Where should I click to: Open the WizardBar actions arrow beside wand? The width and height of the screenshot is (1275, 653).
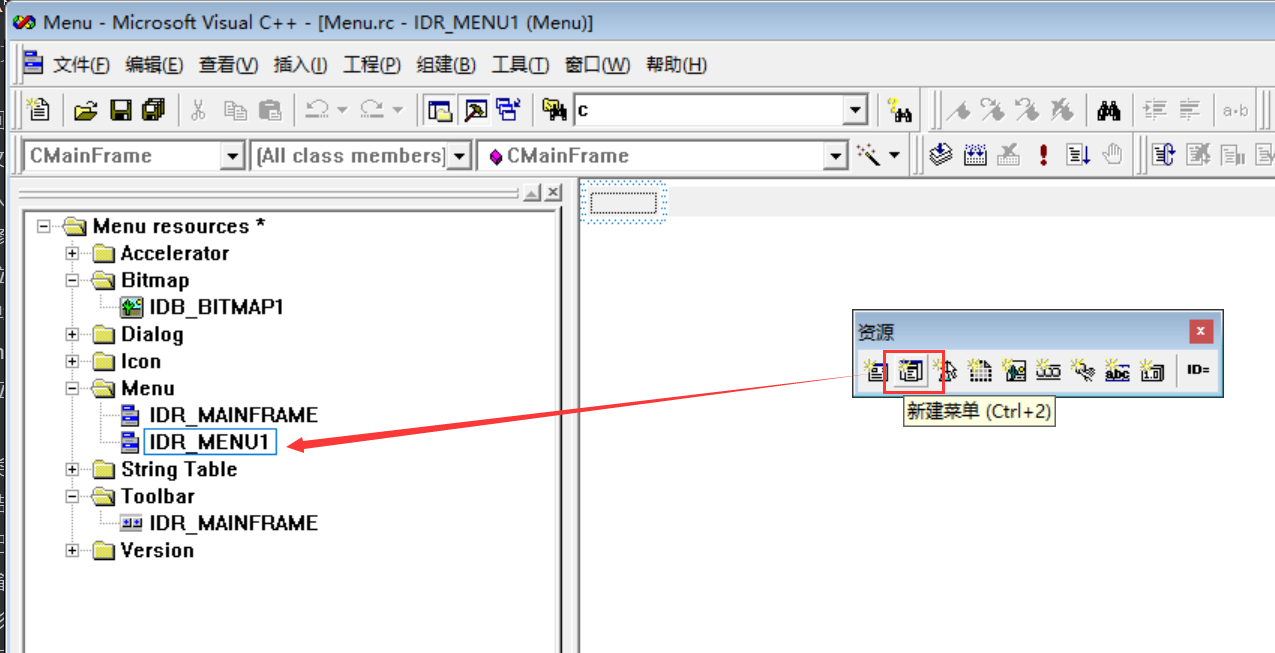tap(894, 156)
